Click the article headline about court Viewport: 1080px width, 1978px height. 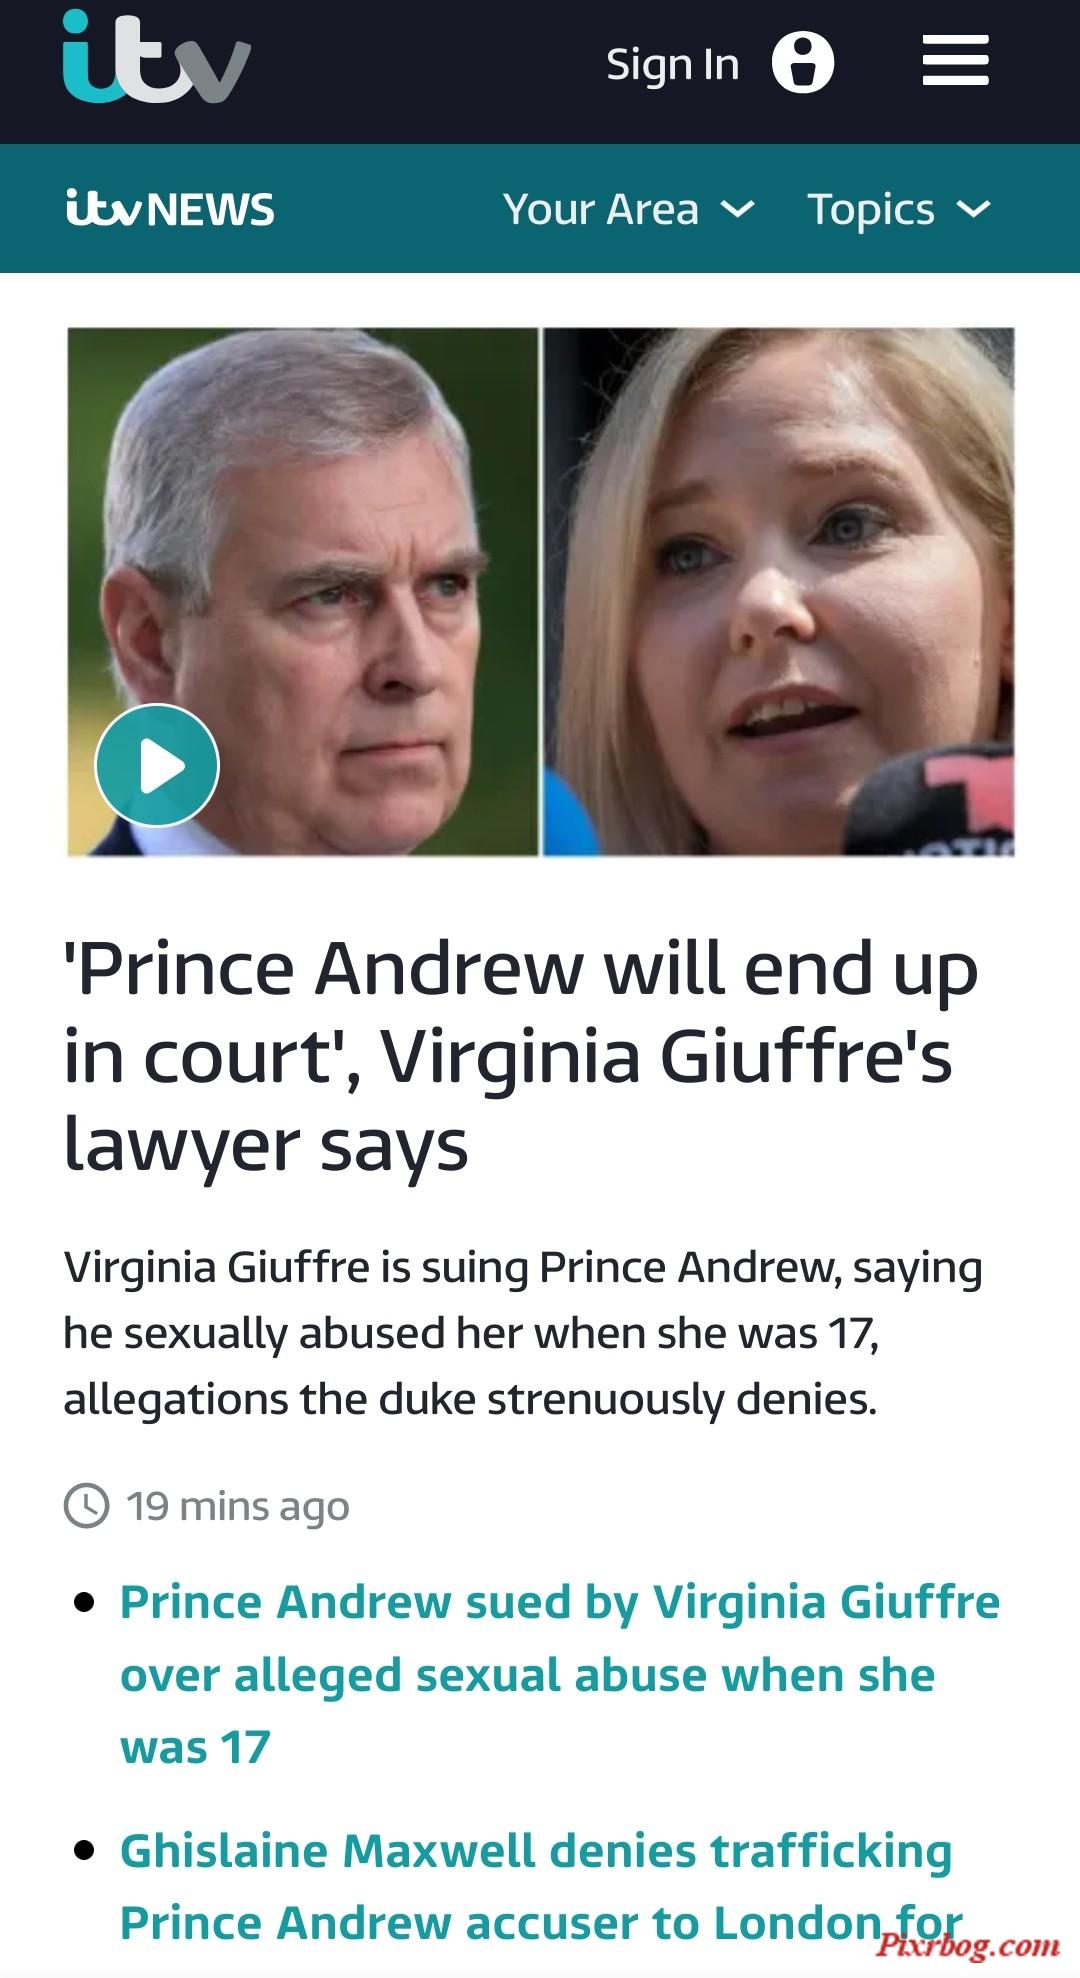click(520, 1056)
